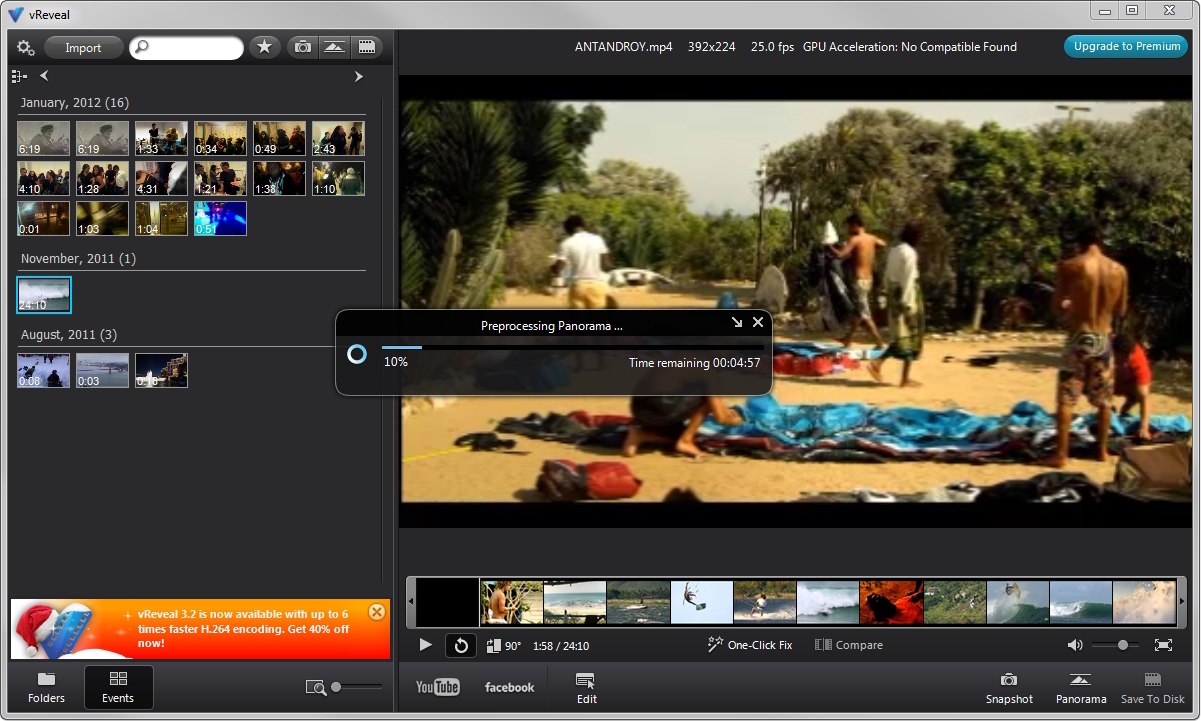Cancel the Preprocessing Panorama dialog with X

click(x=758, y=322)
